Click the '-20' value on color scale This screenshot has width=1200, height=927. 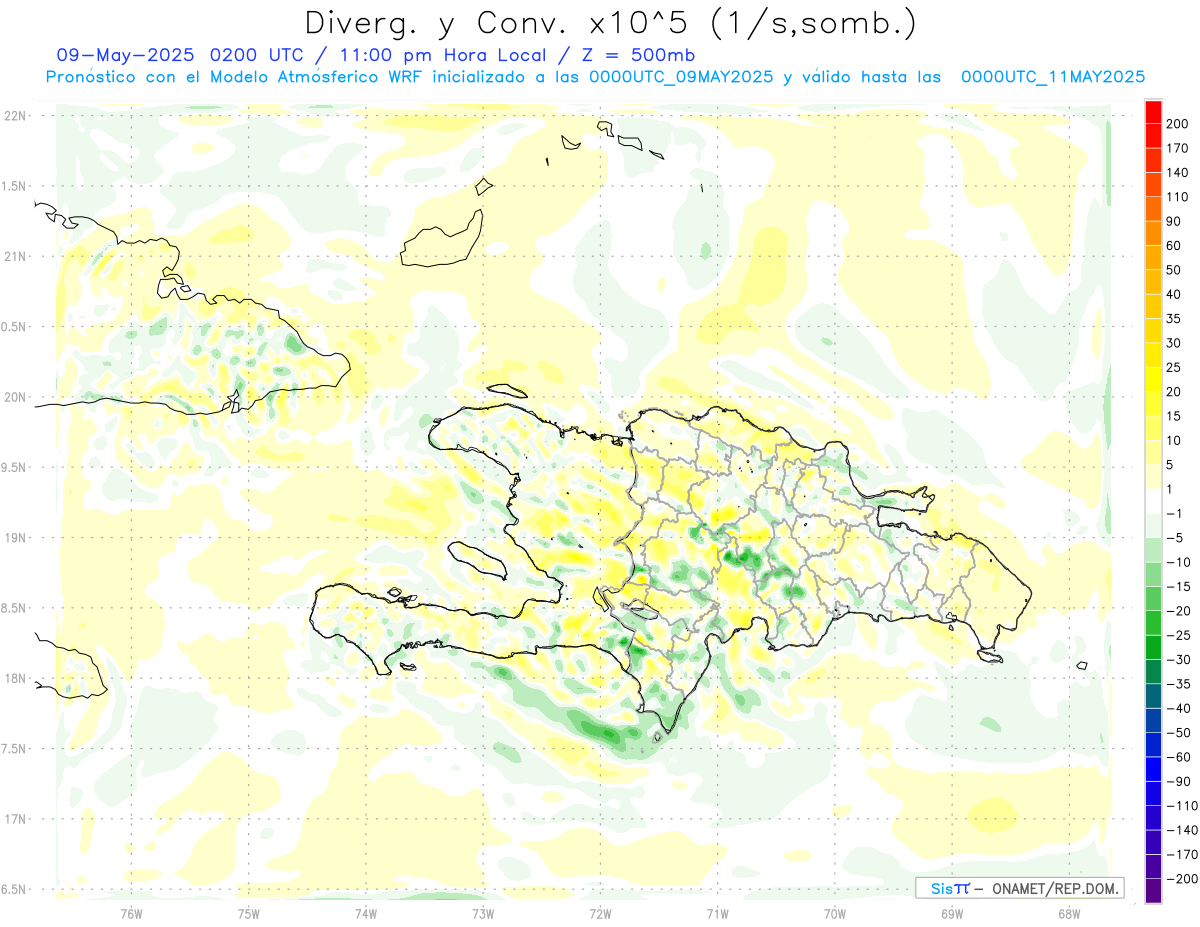[1180, 611]
